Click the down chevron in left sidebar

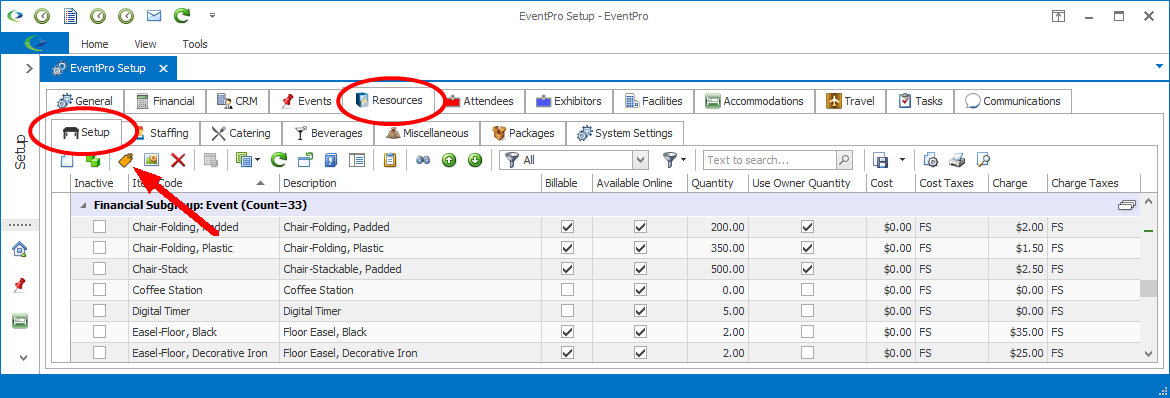23,358
